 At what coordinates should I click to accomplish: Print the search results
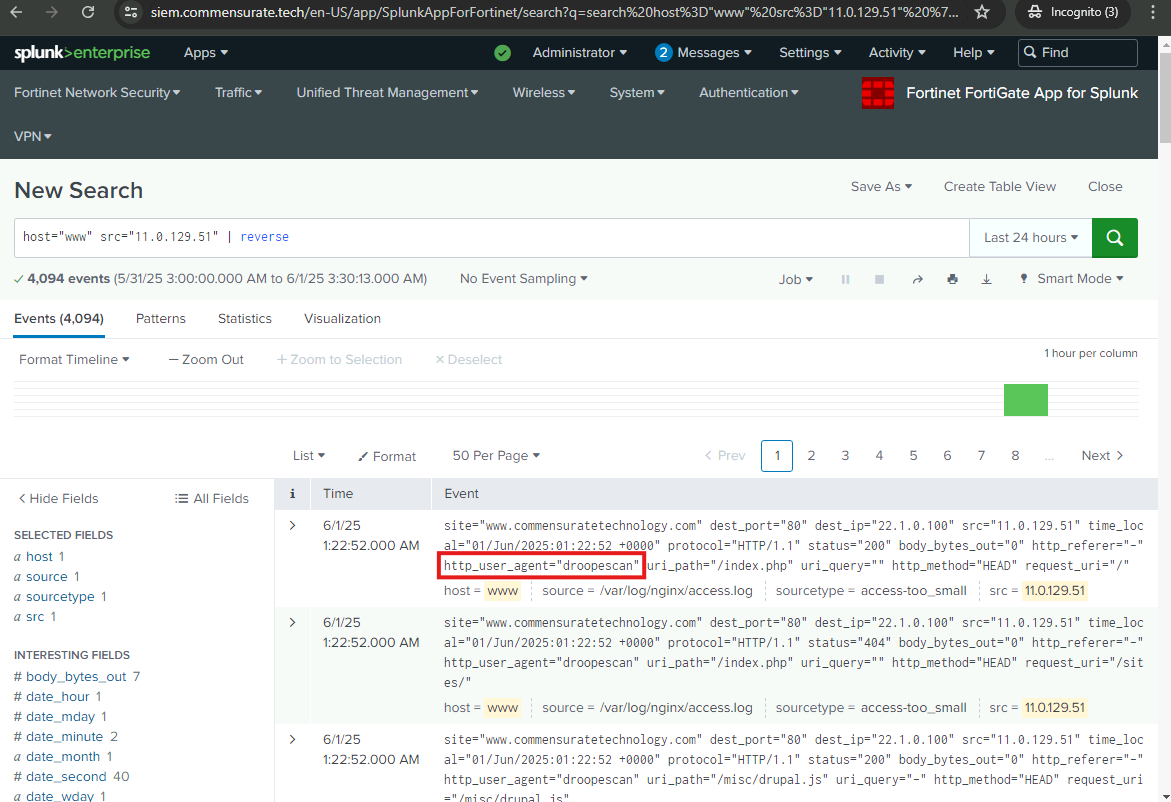952,279
